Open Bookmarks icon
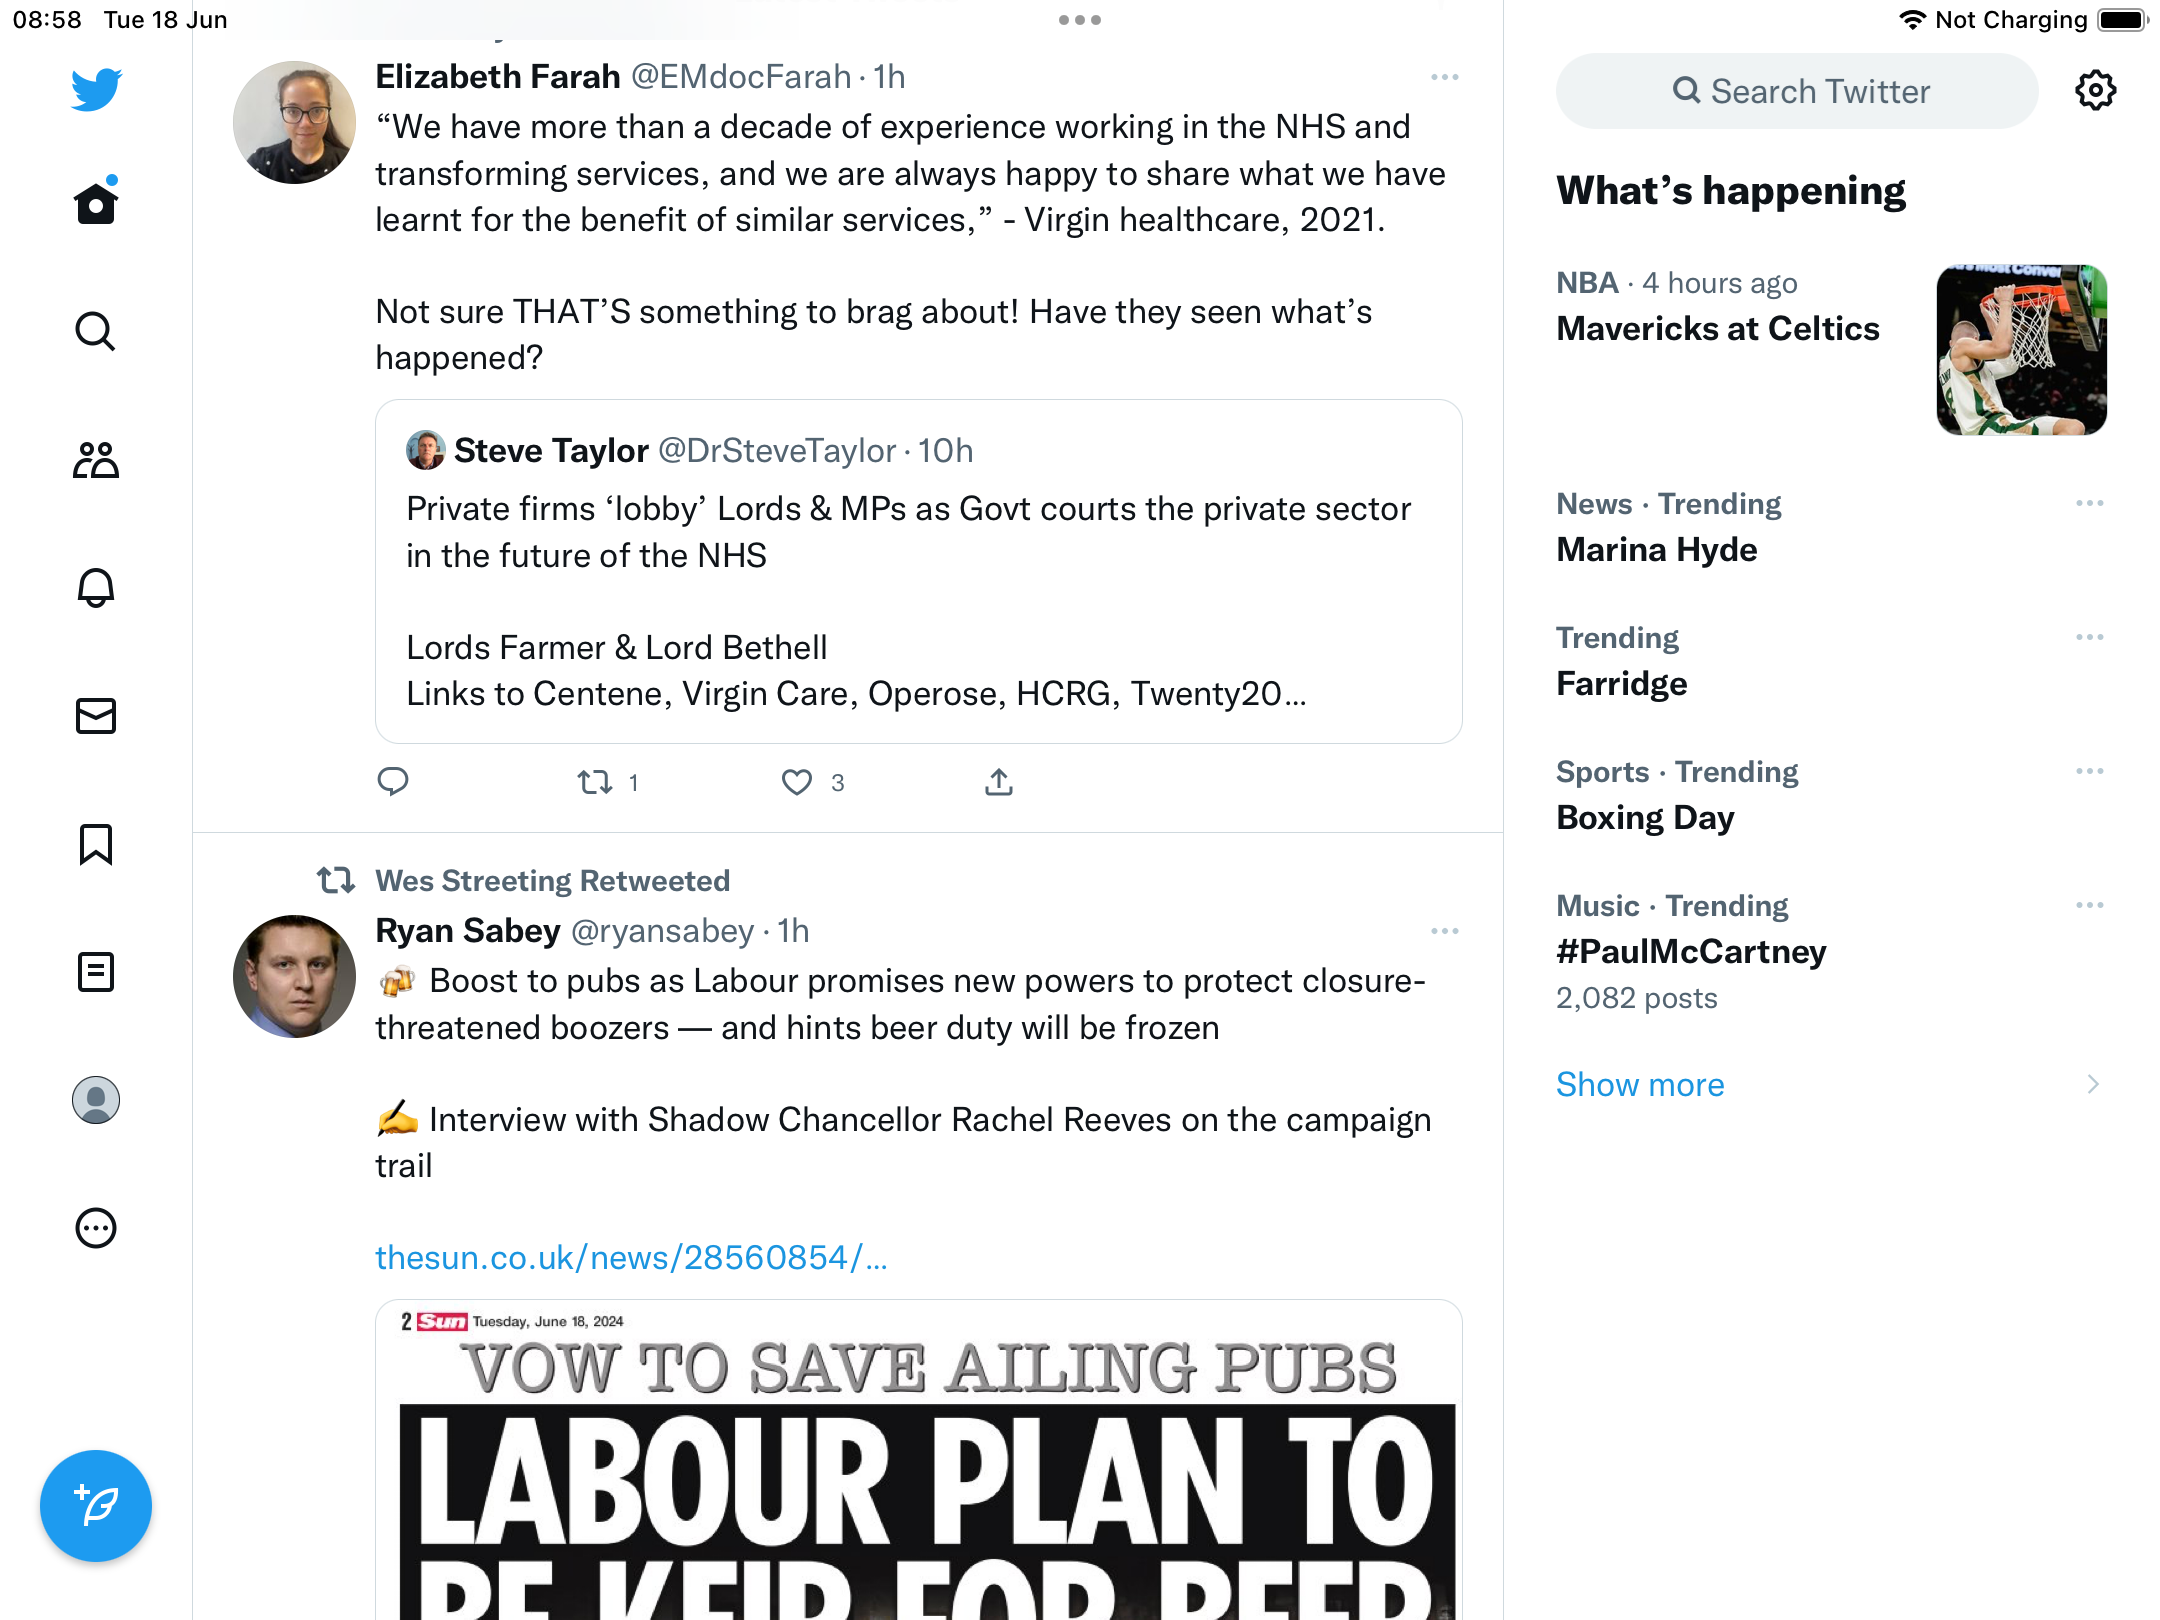2160x1620 pixels. coord(96,844)
